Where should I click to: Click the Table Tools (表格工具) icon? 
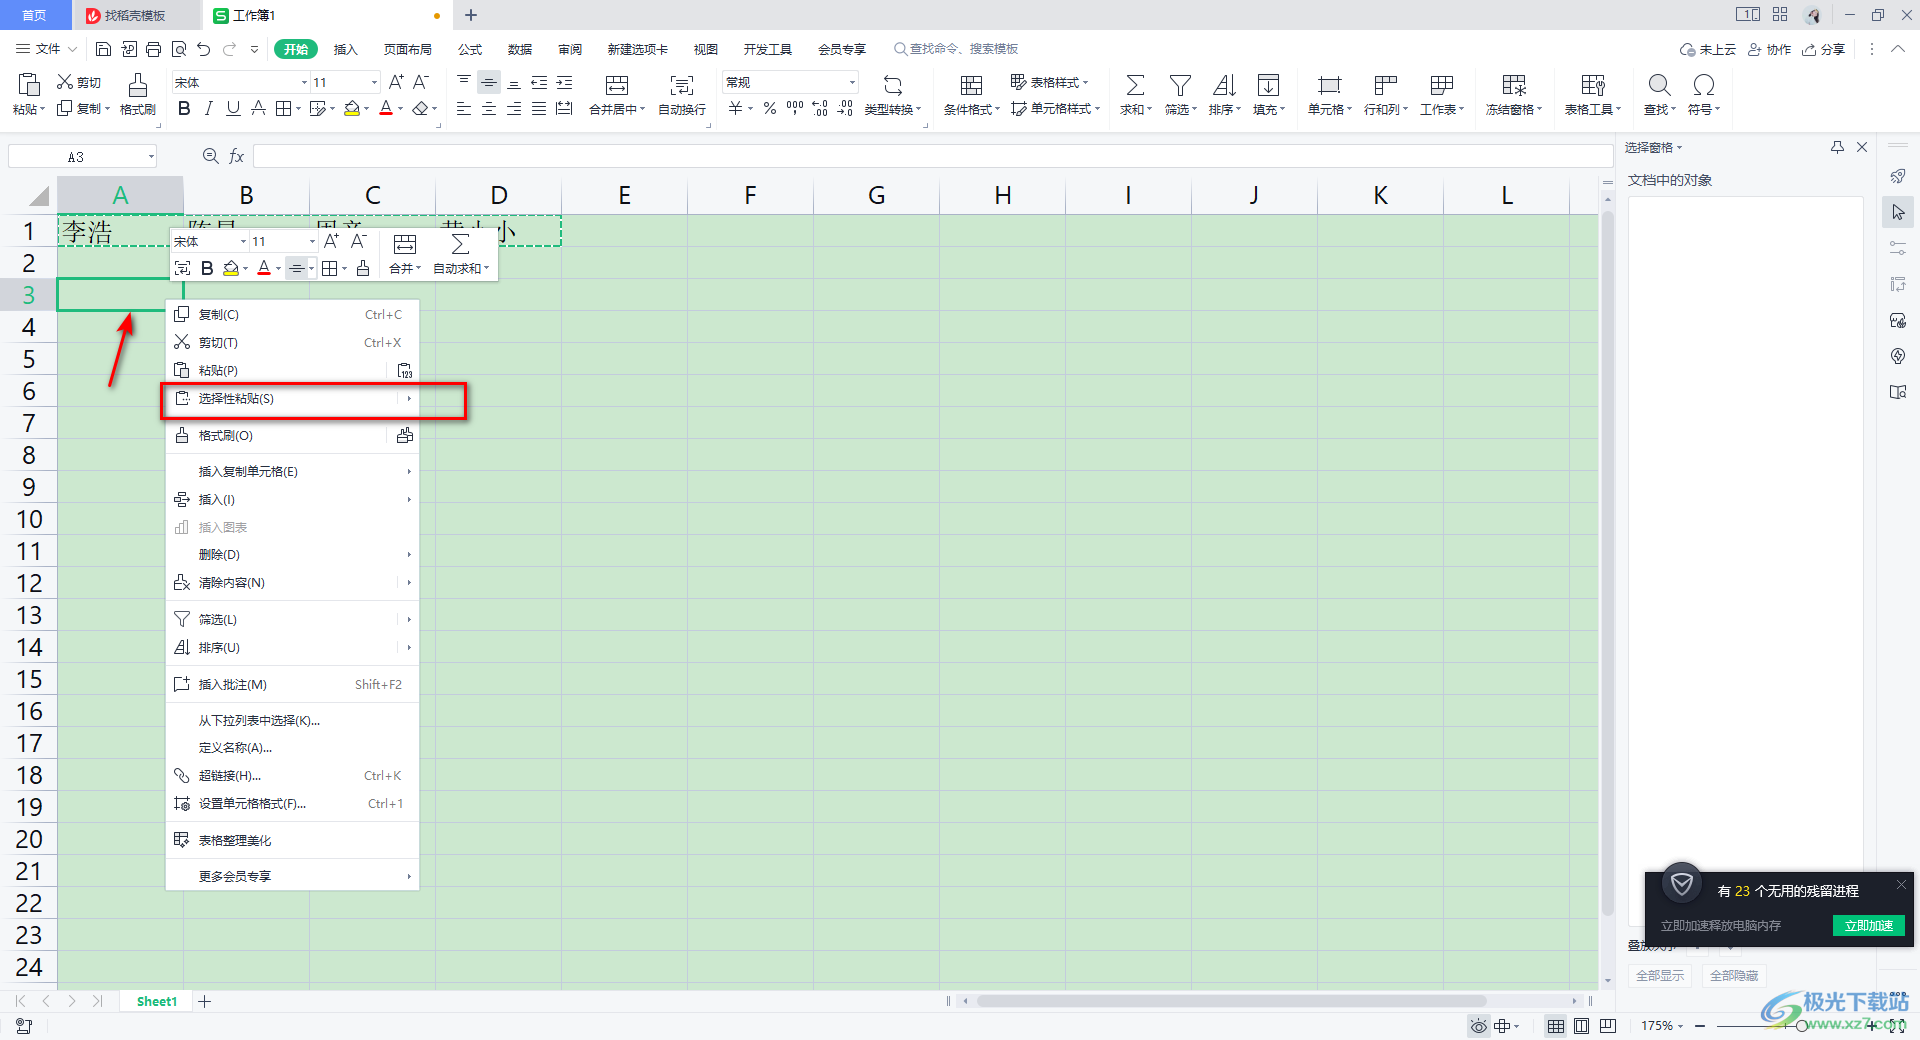click(1593, 85)
